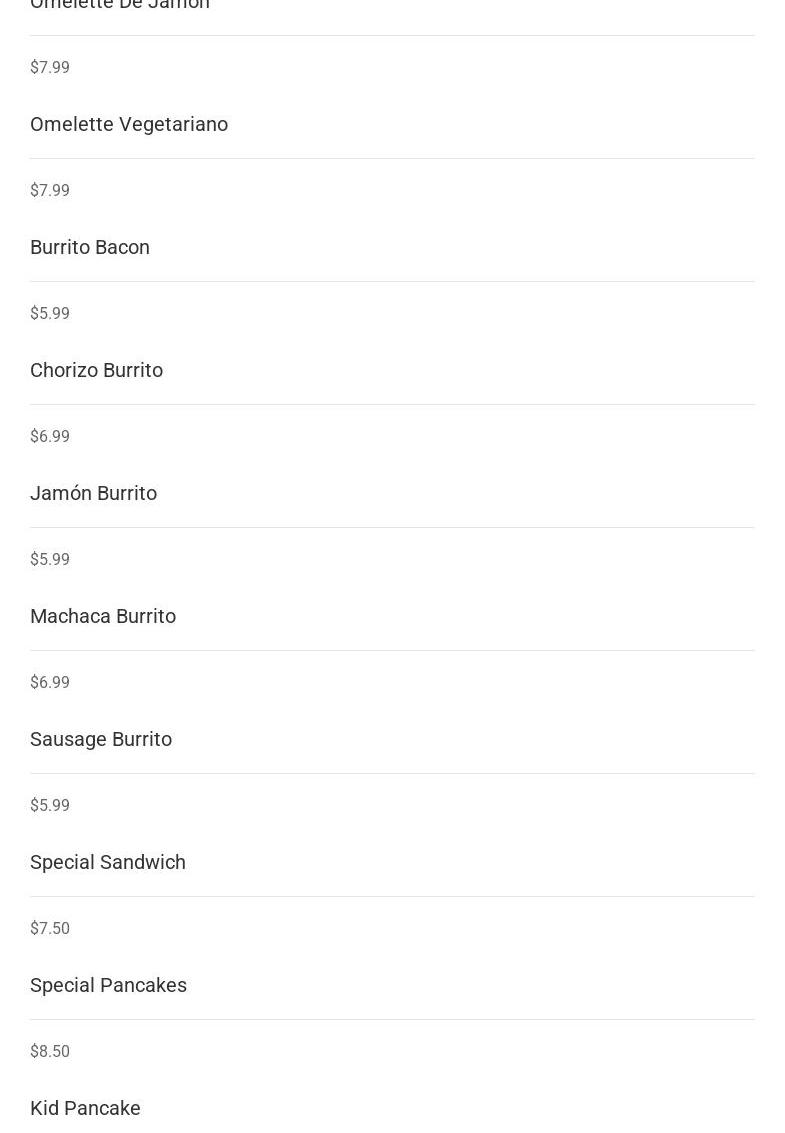785x1133 pixels.
Task: Select Special Sandwich from the list
Action: (x=108, y=862)
